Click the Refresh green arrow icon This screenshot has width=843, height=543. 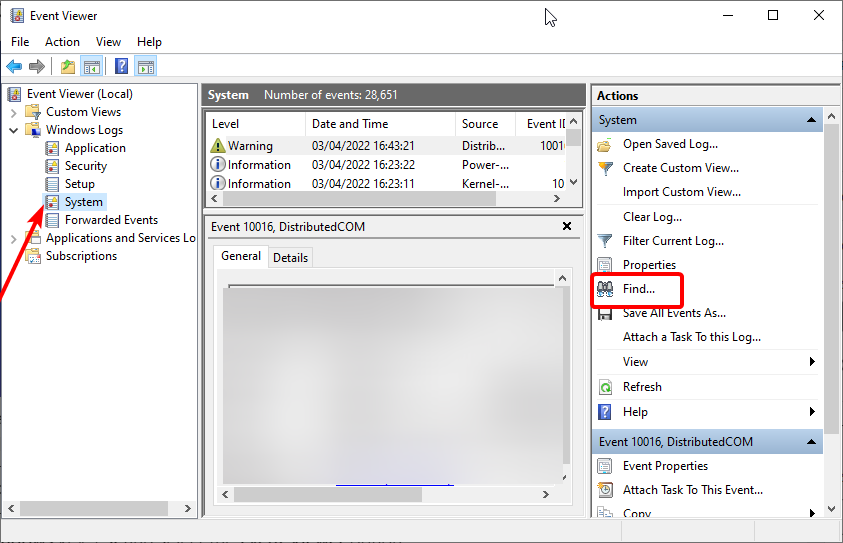click(605, 387)
